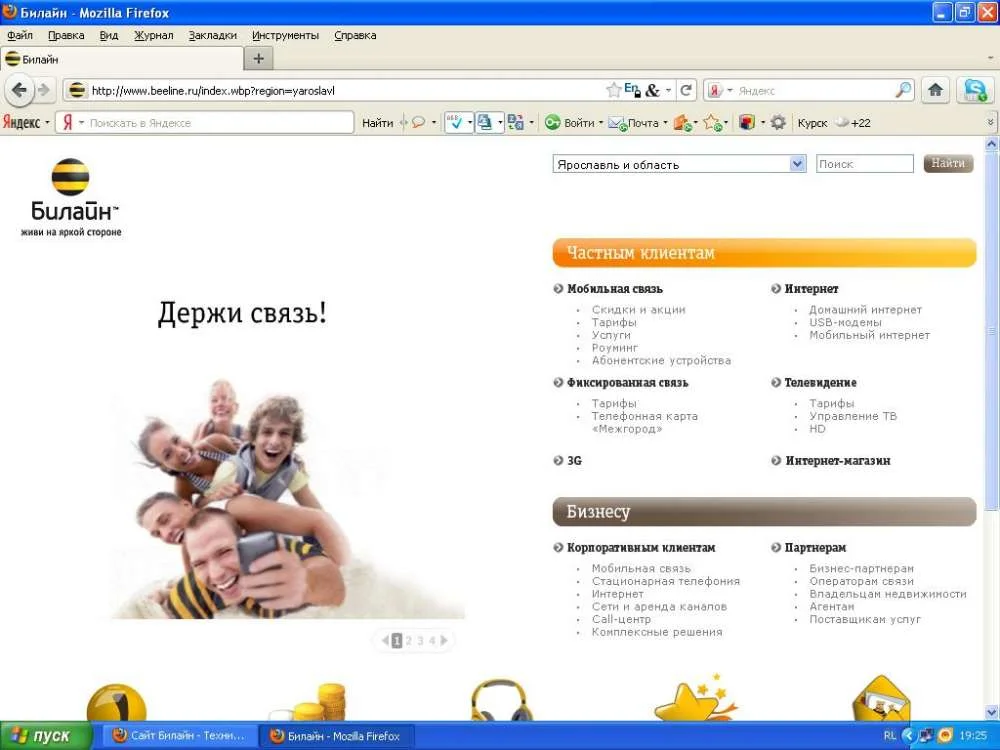Click the previous slide arrow in banner pager
The image size is (1000, 750).
pyautogui.click(x=385, y=640)
